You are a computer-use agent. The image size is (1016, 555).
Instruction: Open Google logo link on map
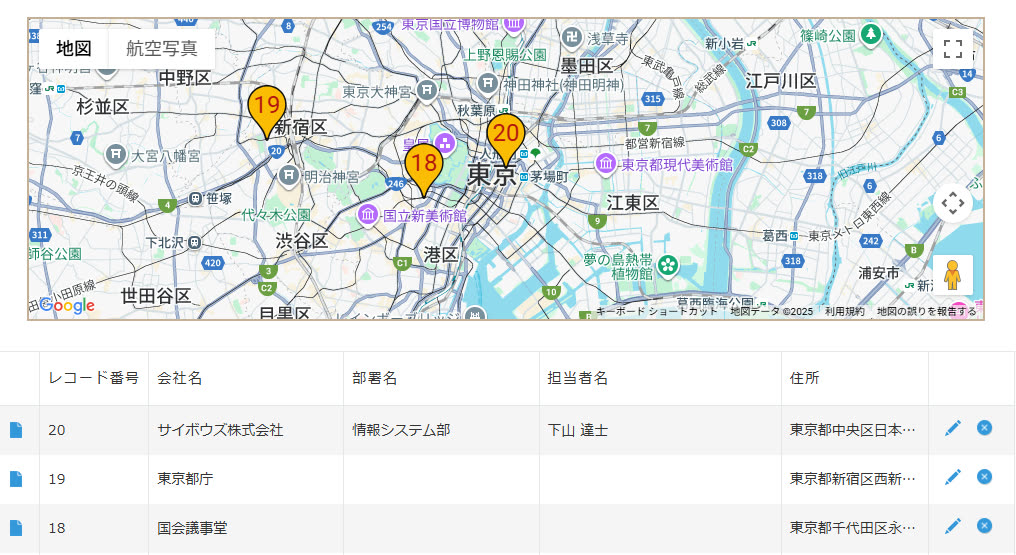point(67,306)
